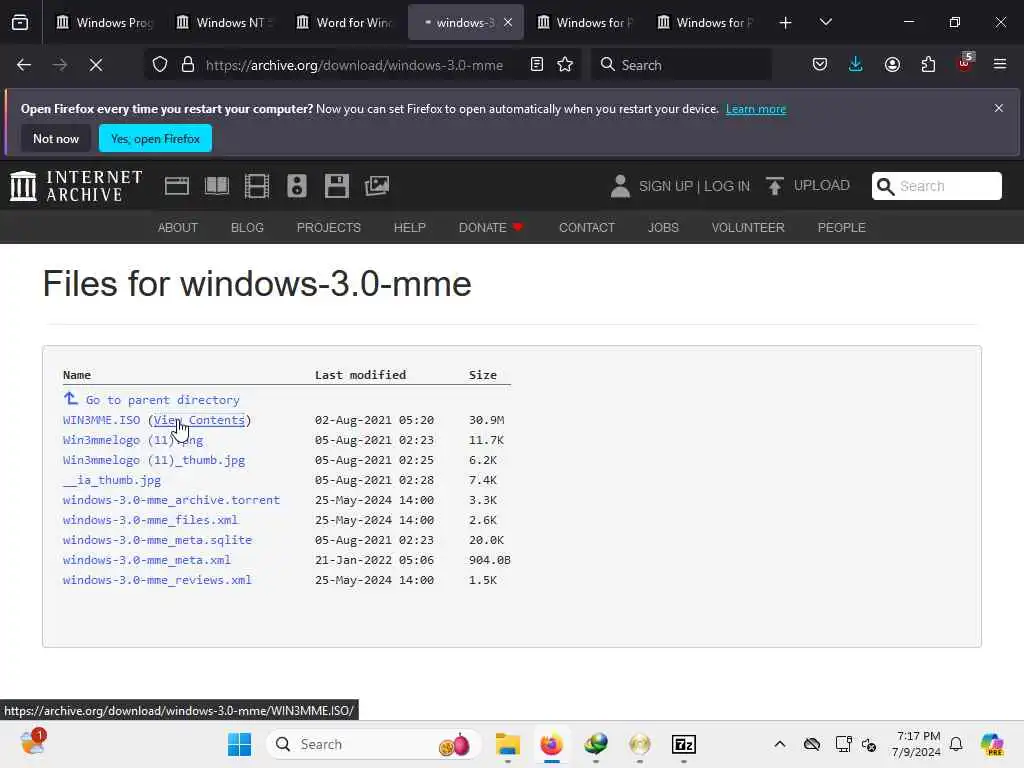Open the ABOUT menu item

(178, 227)
